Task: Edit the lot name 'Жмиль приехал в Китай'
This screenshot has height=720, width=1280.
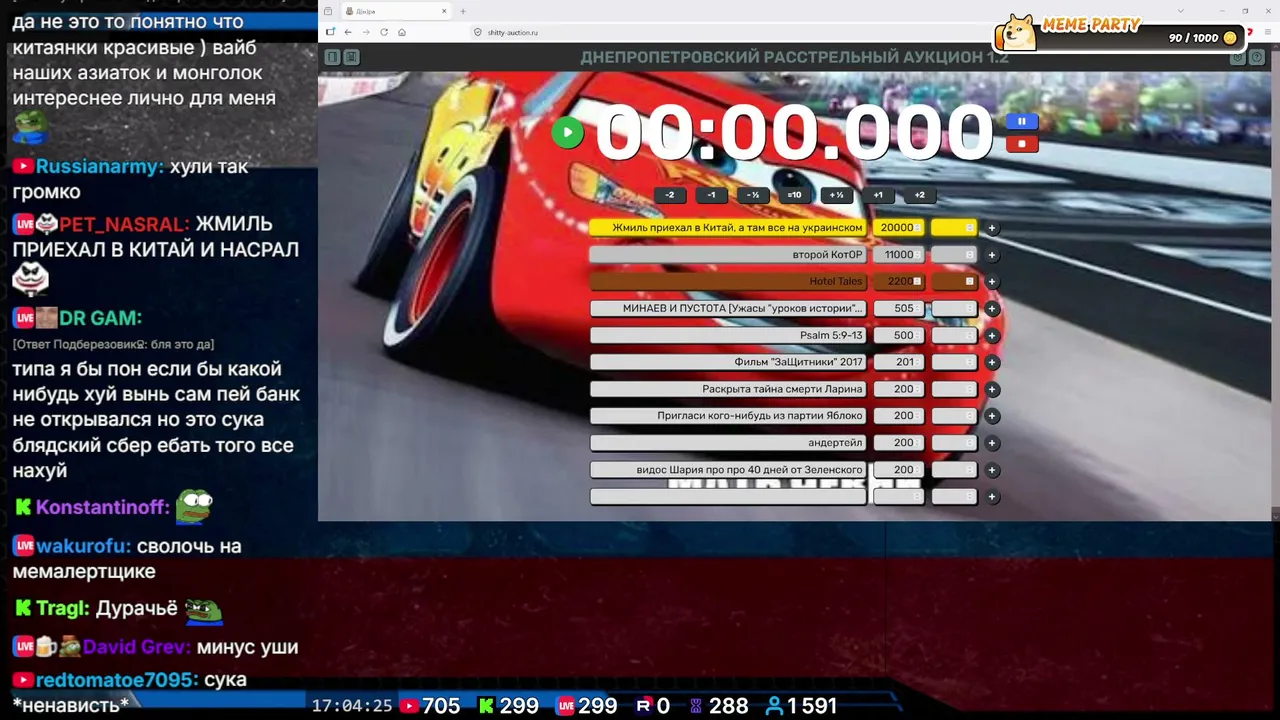Action: [728, 228]
